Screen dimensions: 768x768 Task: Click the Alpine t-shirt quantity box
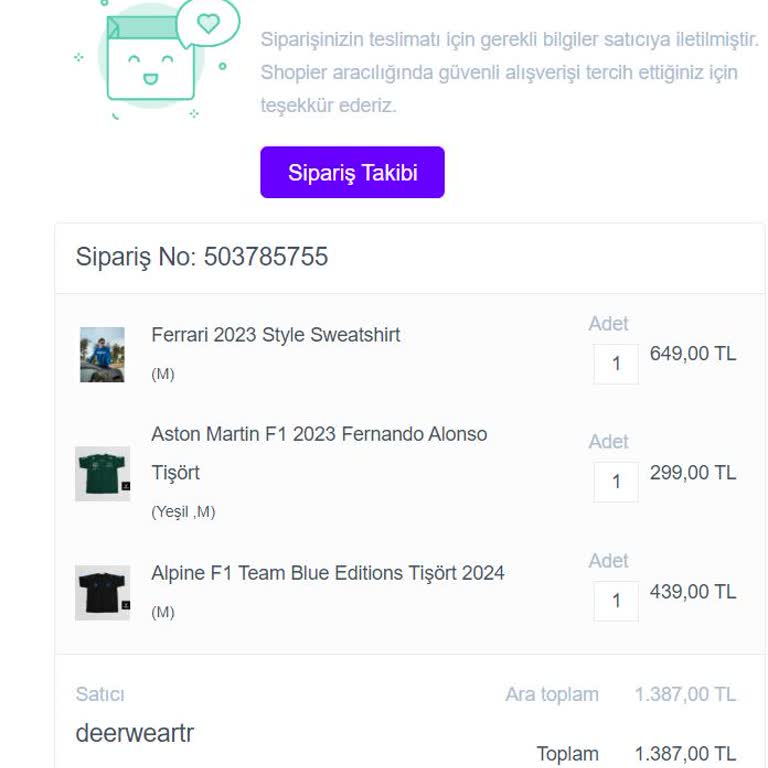[615, 600]
